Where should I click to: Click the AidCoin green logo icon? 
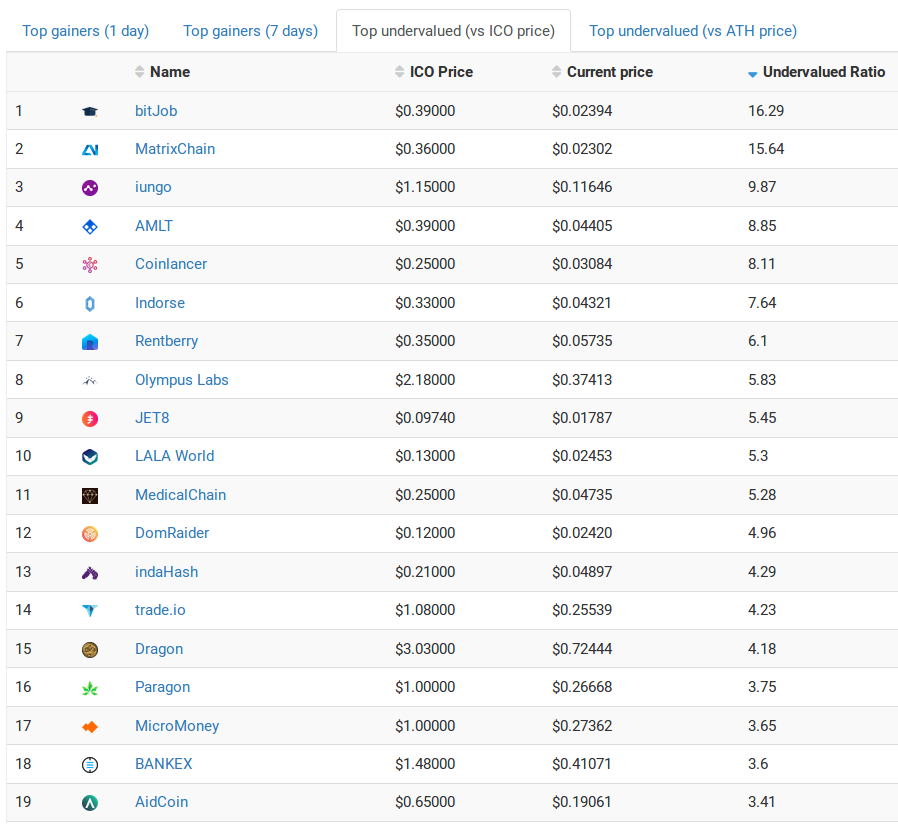pyautogui.click(x=90, y=803)
